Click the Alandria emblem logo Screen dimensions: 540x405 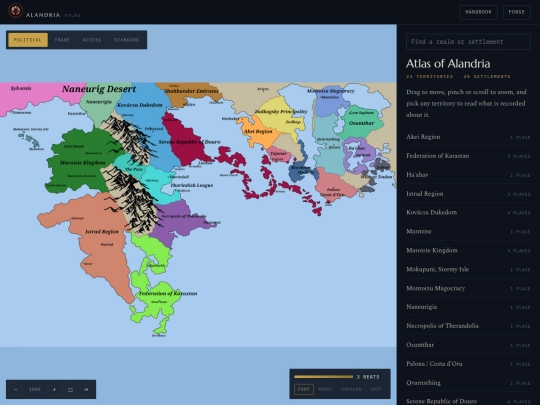(x=15, y=11)
